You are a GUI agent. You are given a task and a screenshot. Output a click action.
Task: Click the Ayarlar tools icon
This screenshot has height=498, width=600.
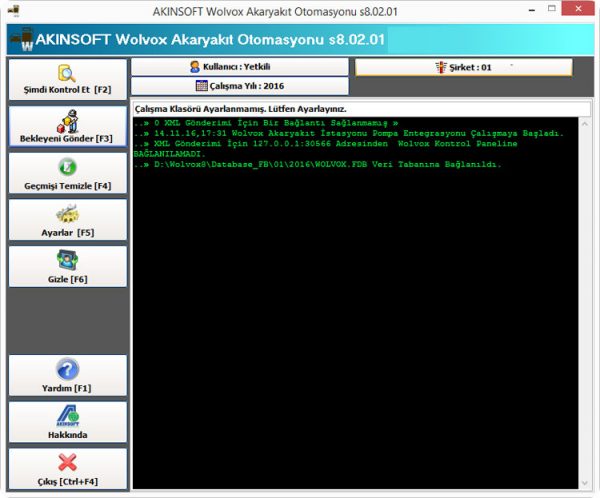(67, 214)
